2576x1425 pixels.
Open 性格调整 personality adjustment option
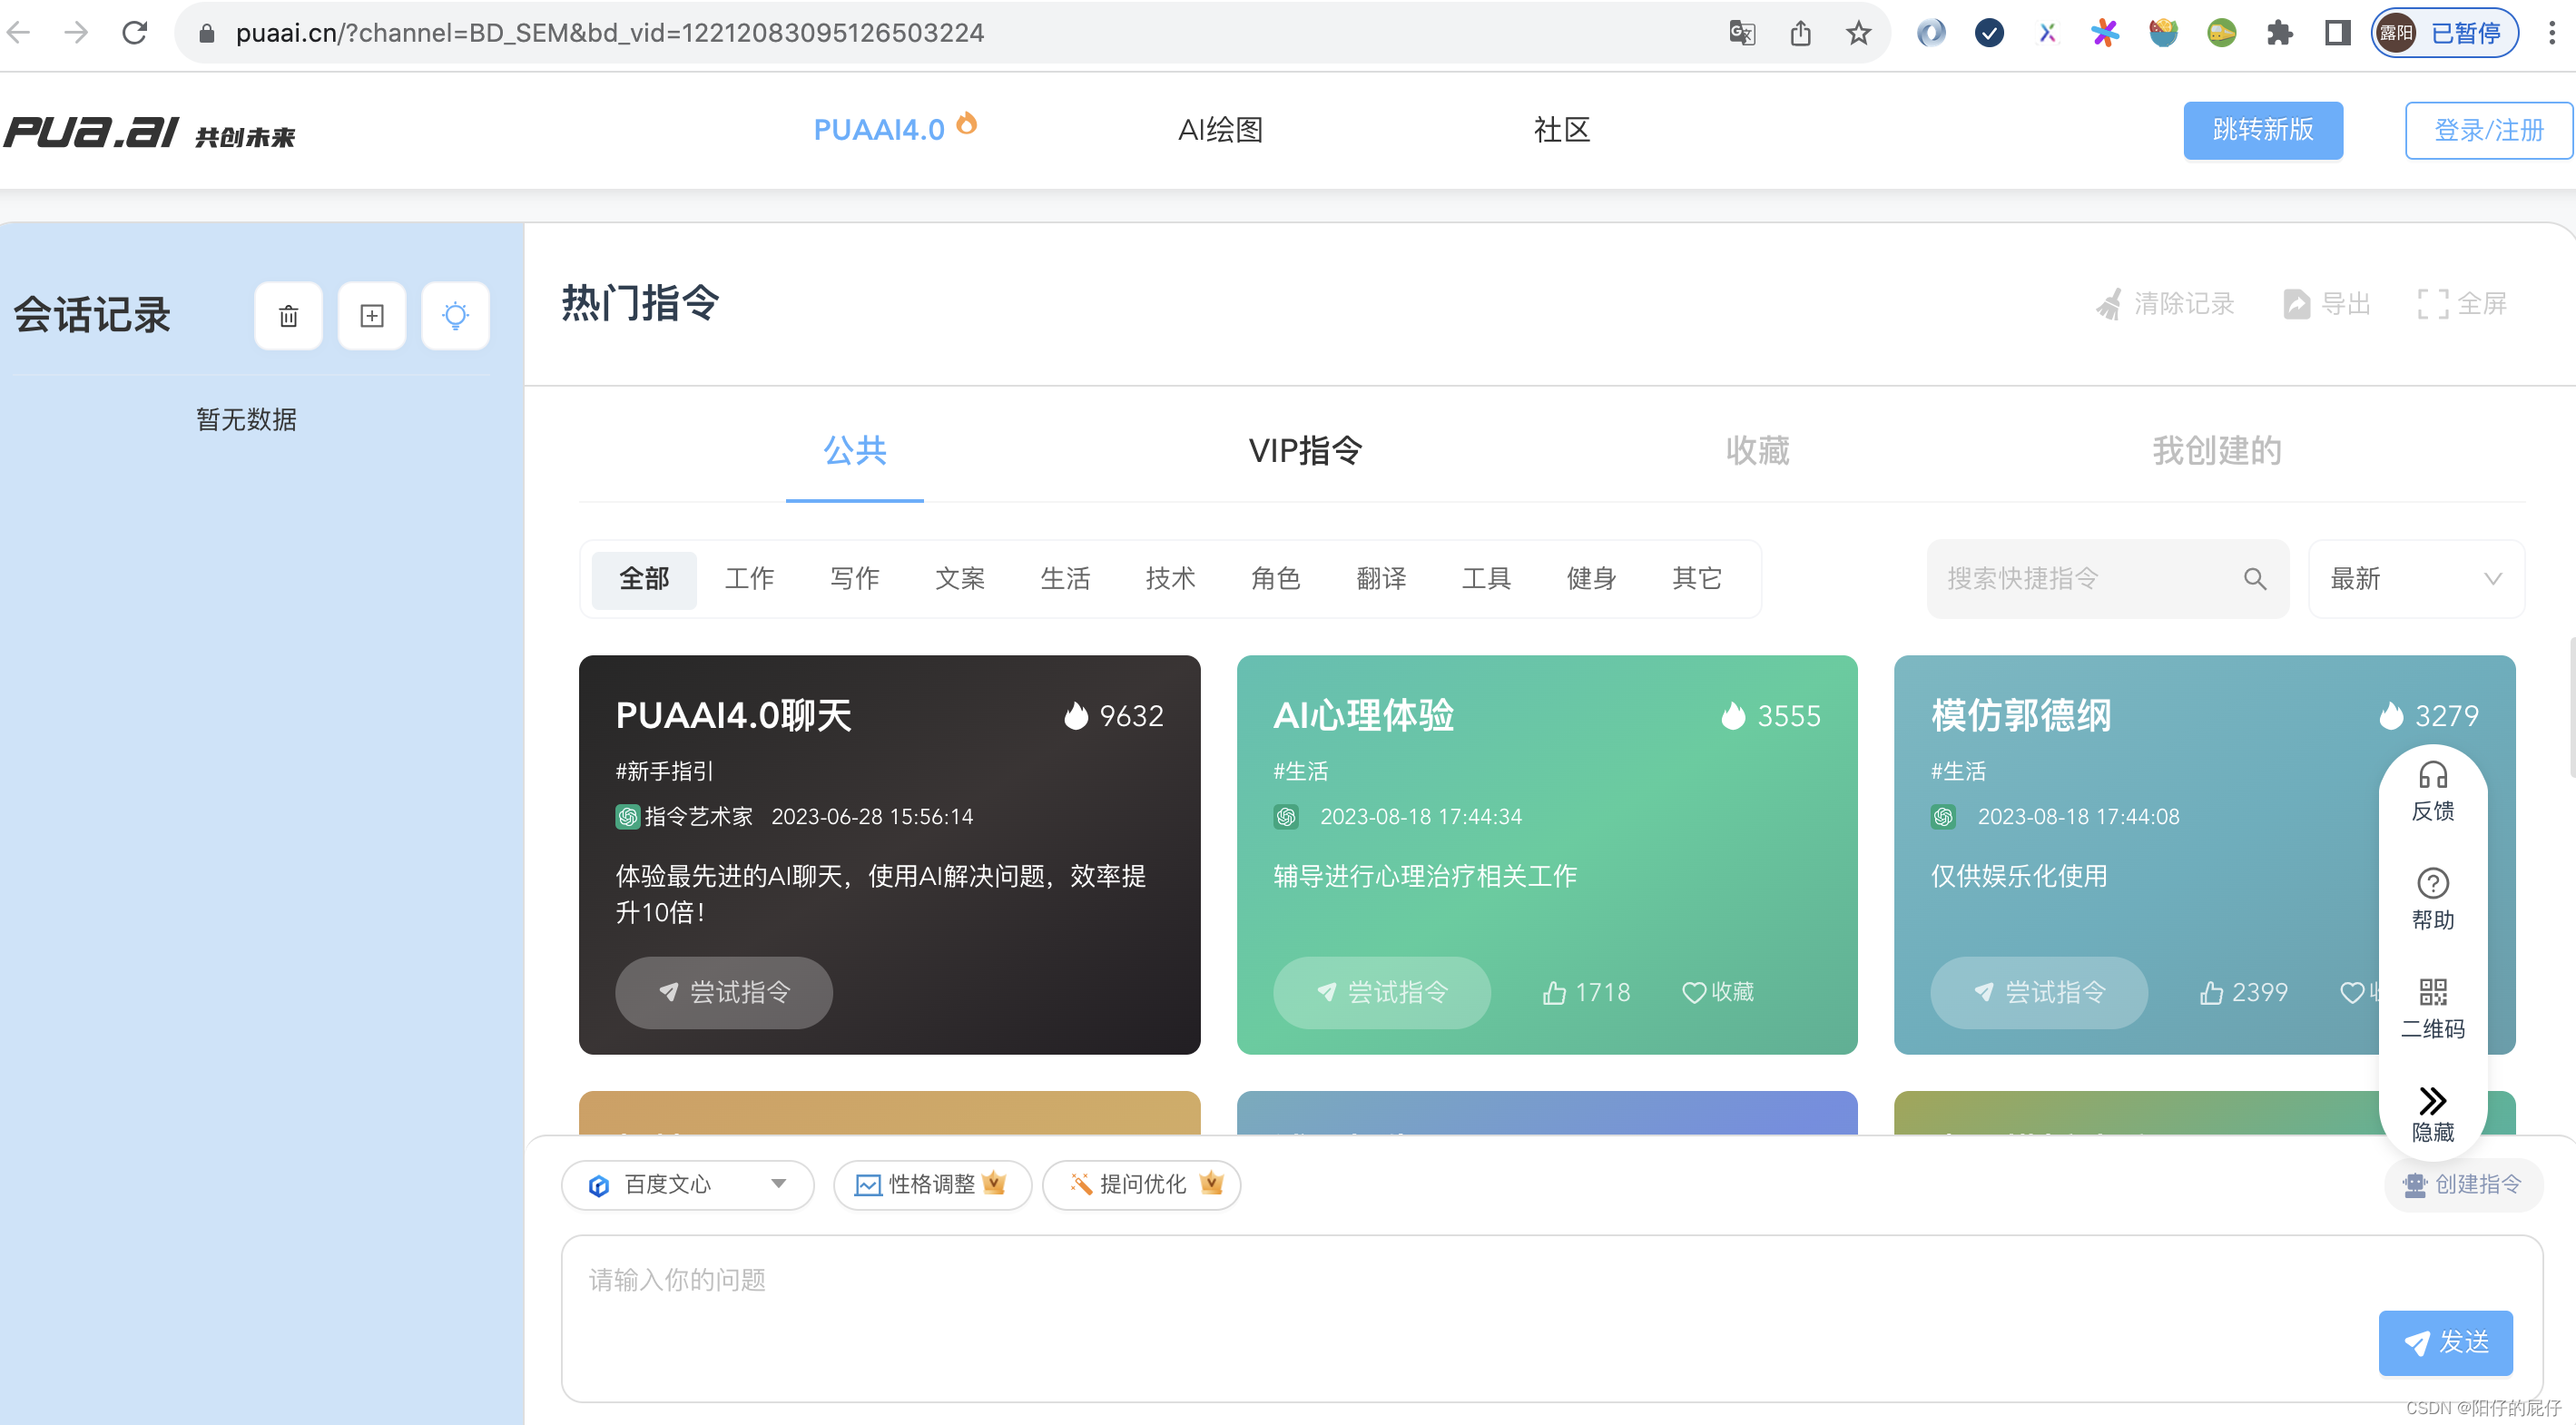point(930,1185)
